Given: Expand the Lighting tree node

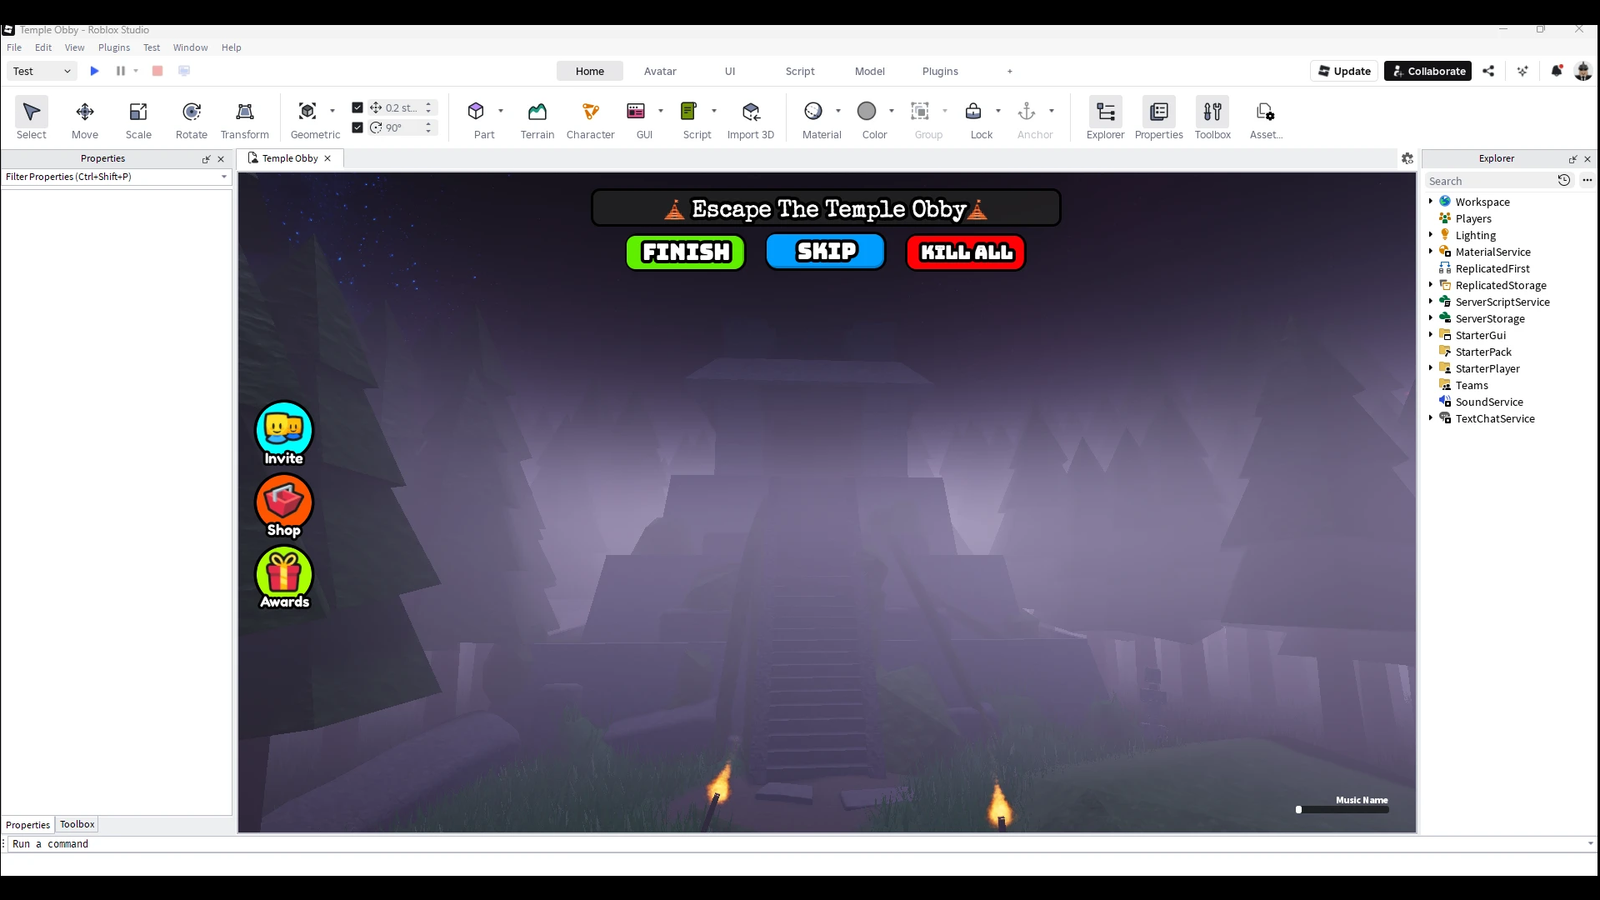Looking at the screenshot, I should [1430, 235].
